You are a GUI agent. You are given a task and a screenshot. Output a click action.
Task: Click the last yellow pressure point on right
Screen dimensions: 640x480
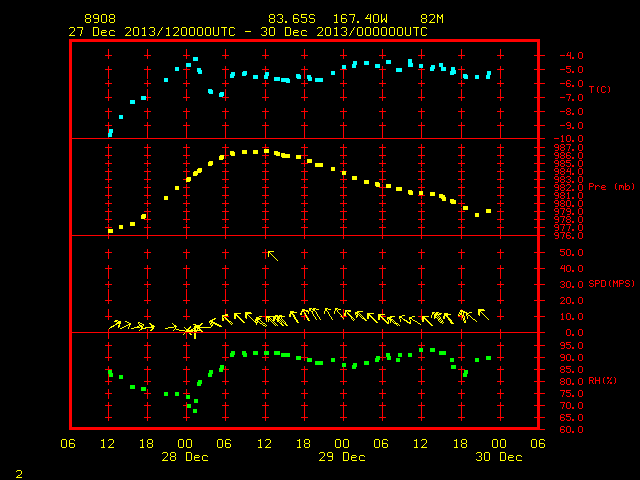point(489,211)
